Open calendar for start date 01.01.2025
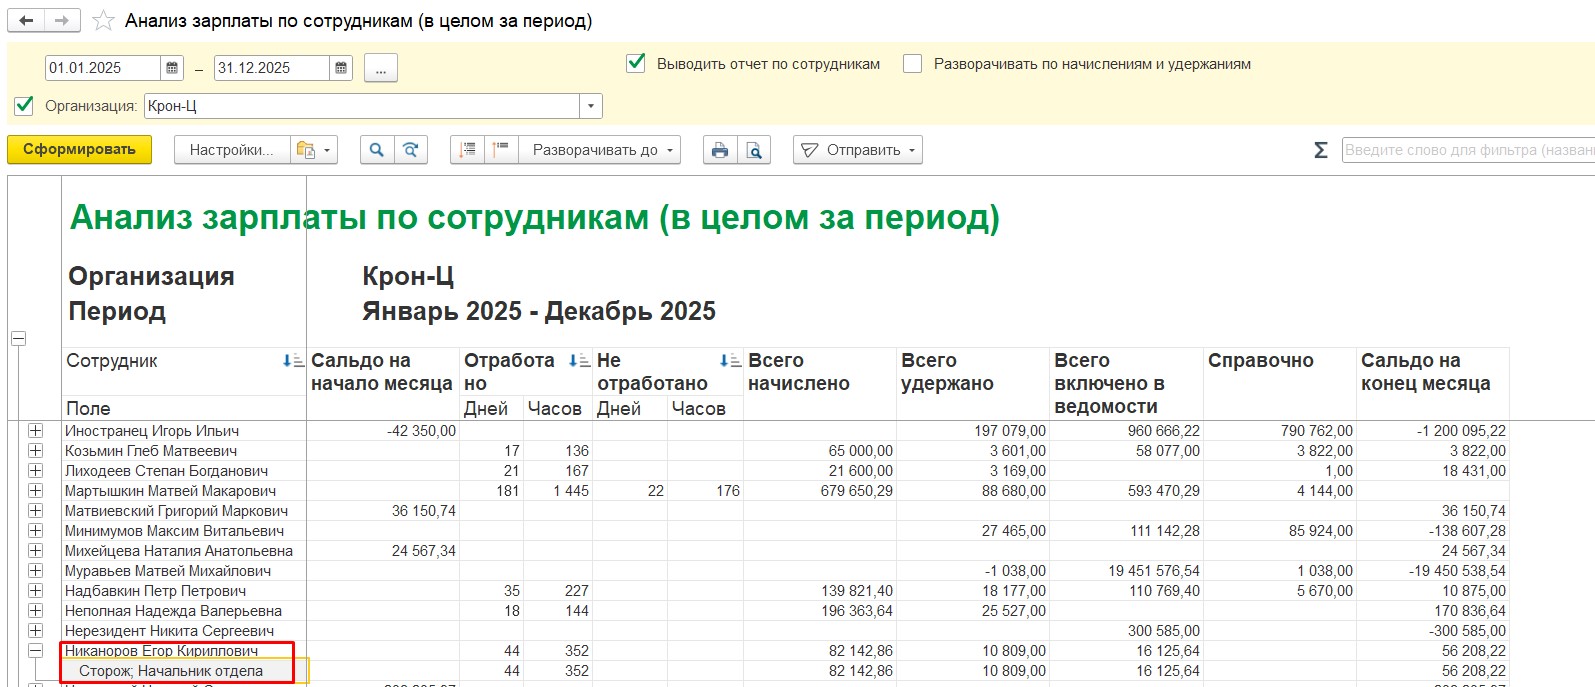The height and width of the screenshot is (687, 1595). [172, 68]
